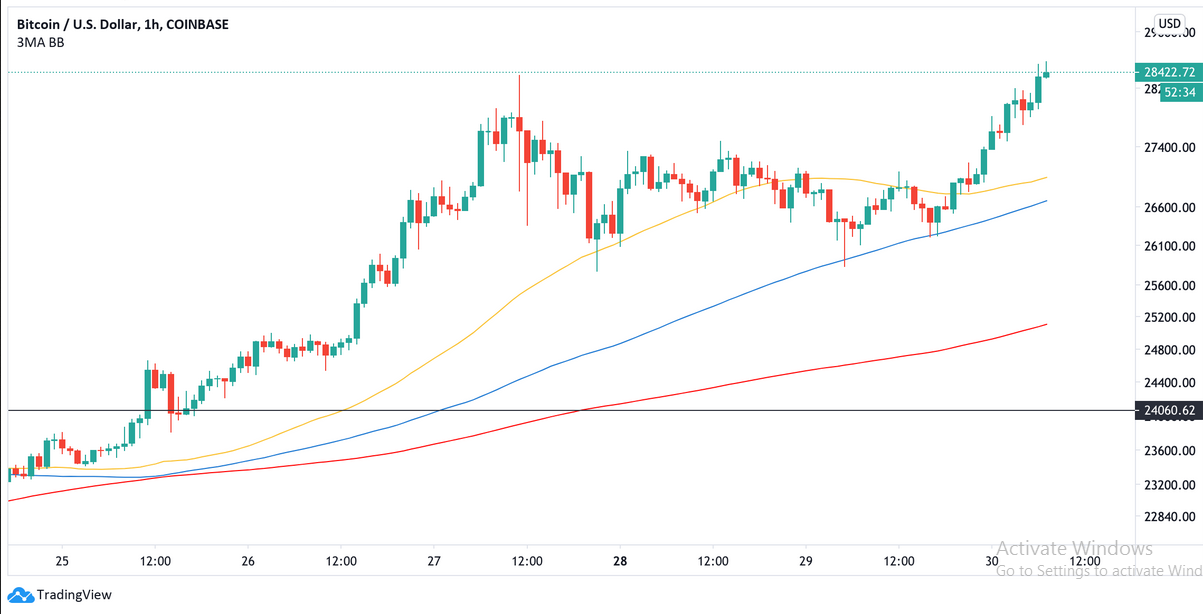The height and width of the screenshot is (614, 1203).
Task: Click the TradingView cloud logo icon
Action: click(x=22, y=595)
